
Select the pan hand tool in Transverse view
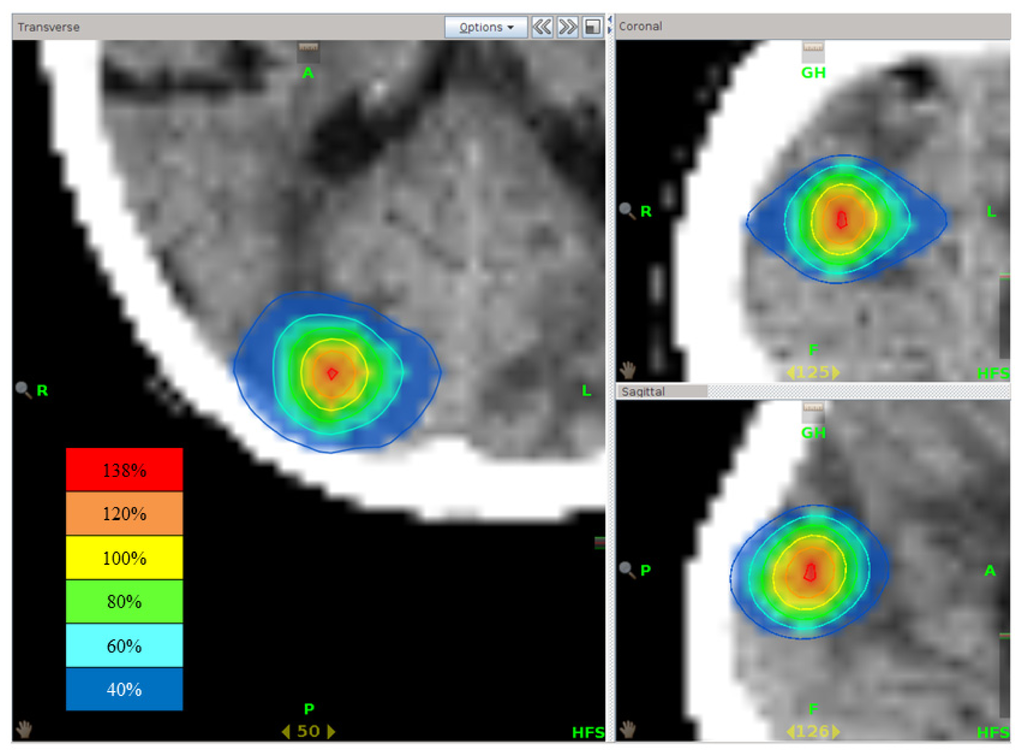point(24,729)
